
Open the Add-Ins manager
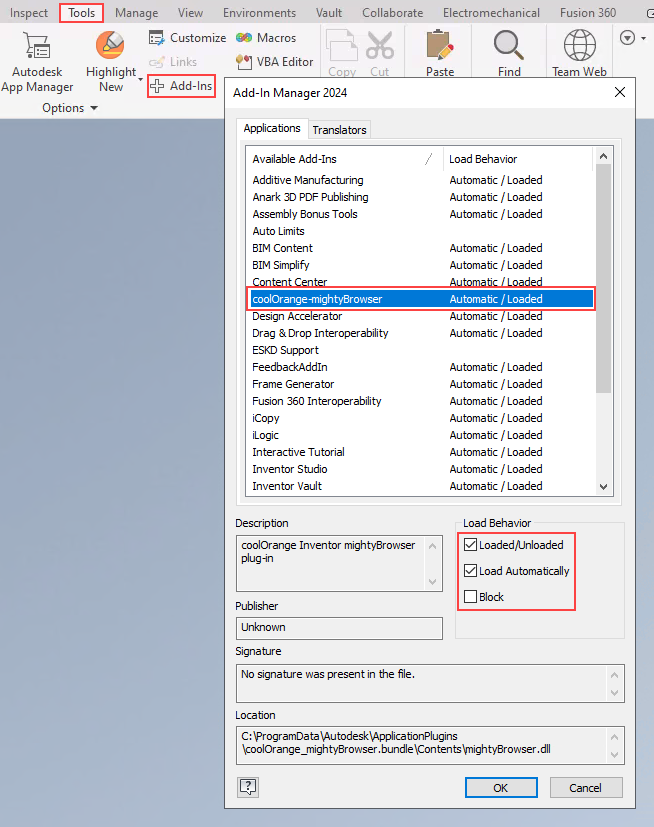(x=181, y=86)
